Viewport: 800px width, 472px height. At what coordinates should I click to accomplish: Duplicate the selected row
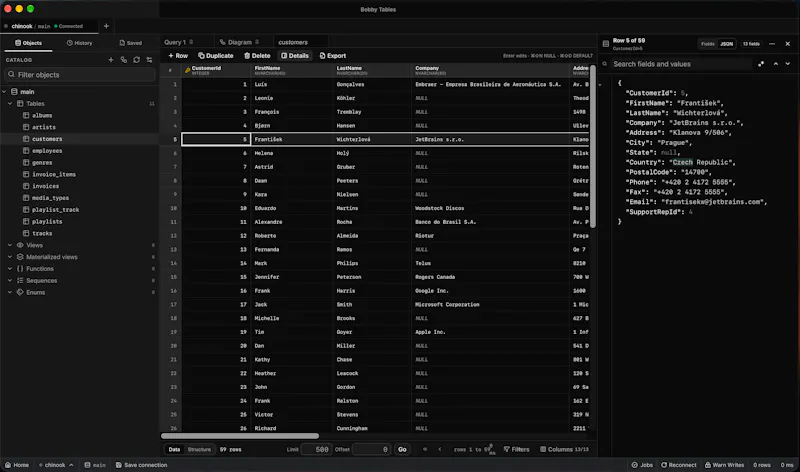(x=216, y=56)
